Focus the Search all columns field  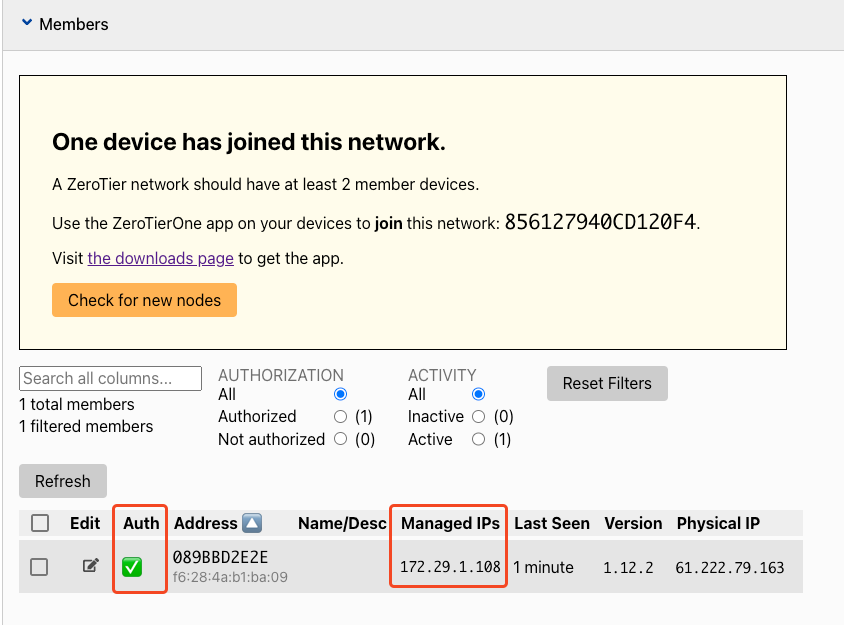[x=110, y=378]
